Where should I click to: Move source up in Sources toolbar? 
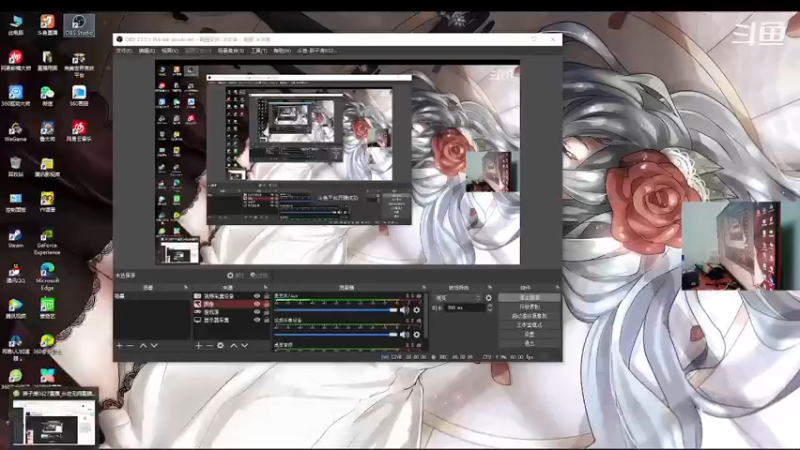234,345
